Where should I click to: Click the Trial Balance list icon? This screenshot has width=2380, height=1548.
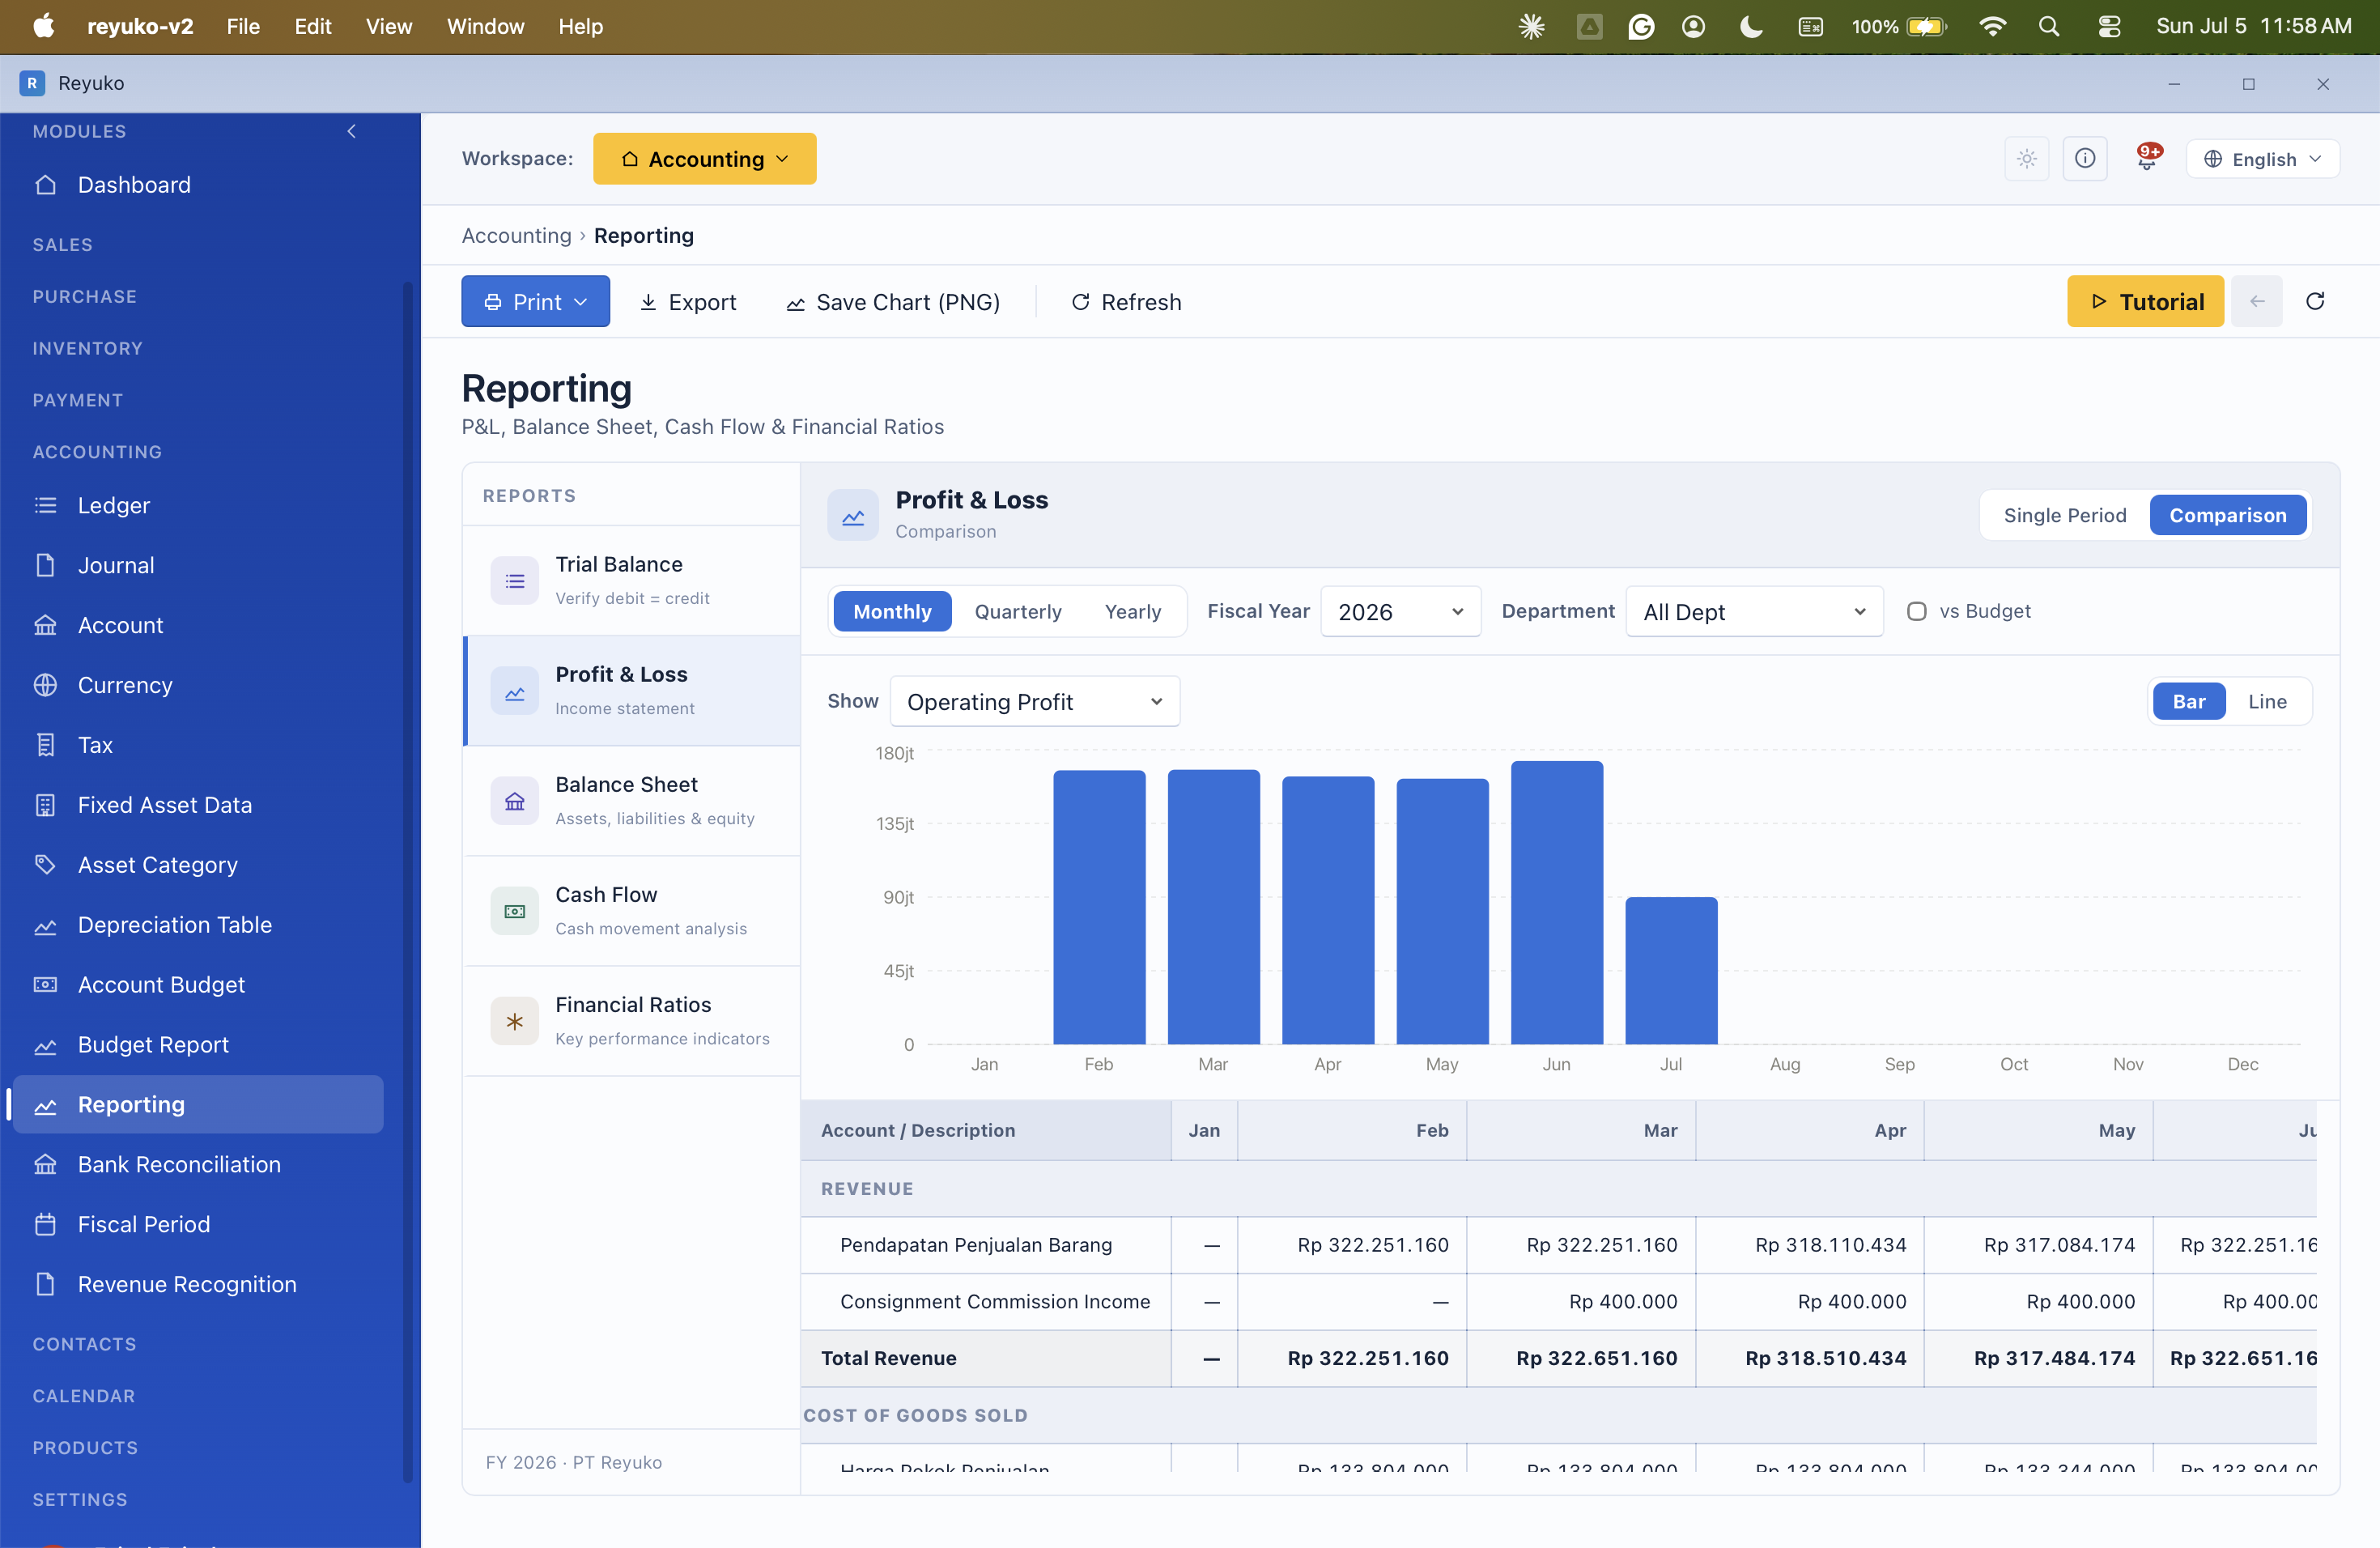point(515,581)
